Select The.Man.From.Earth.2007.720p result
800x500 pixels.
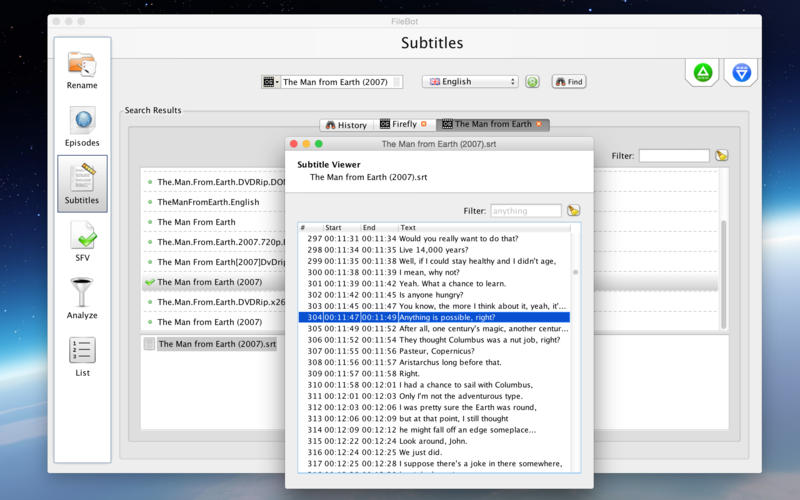tap(214, 242)
